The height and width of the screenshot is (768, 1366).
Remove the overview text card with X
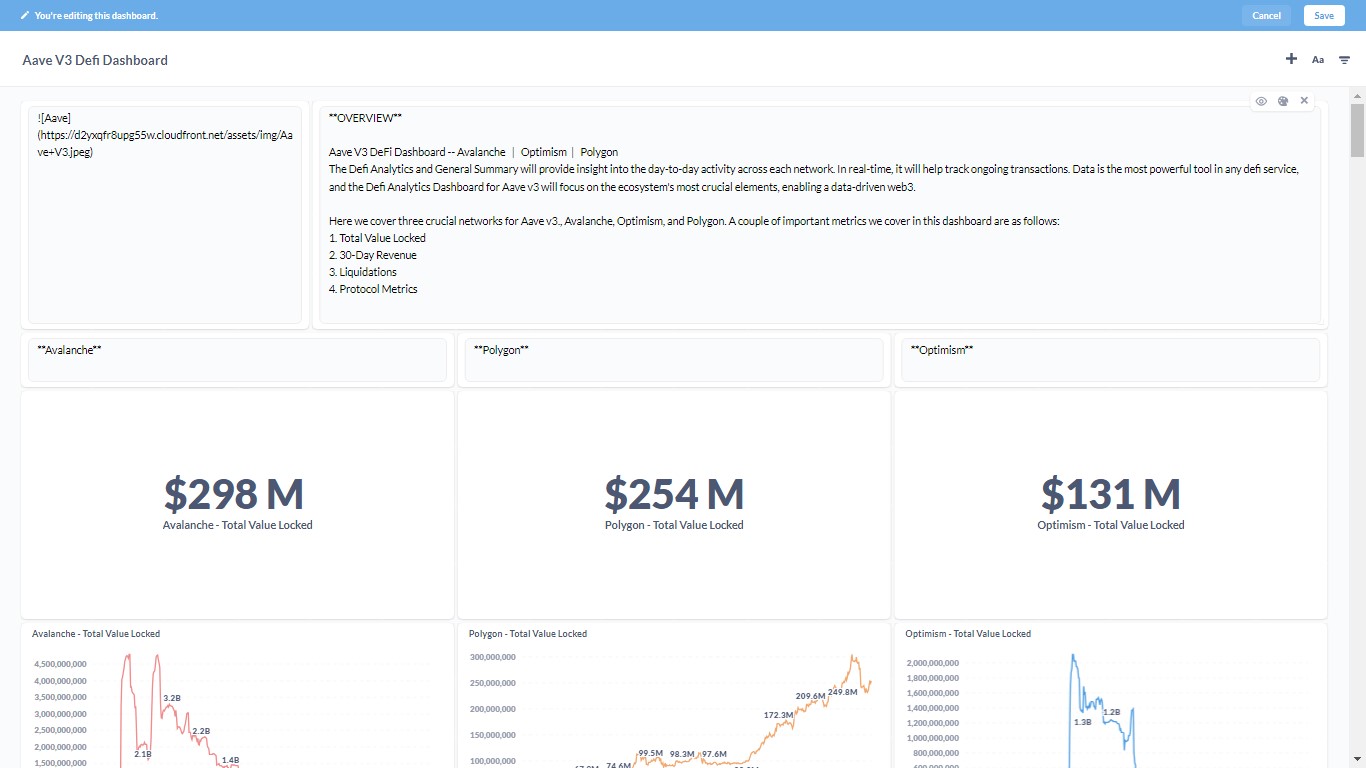[1304, 101]
